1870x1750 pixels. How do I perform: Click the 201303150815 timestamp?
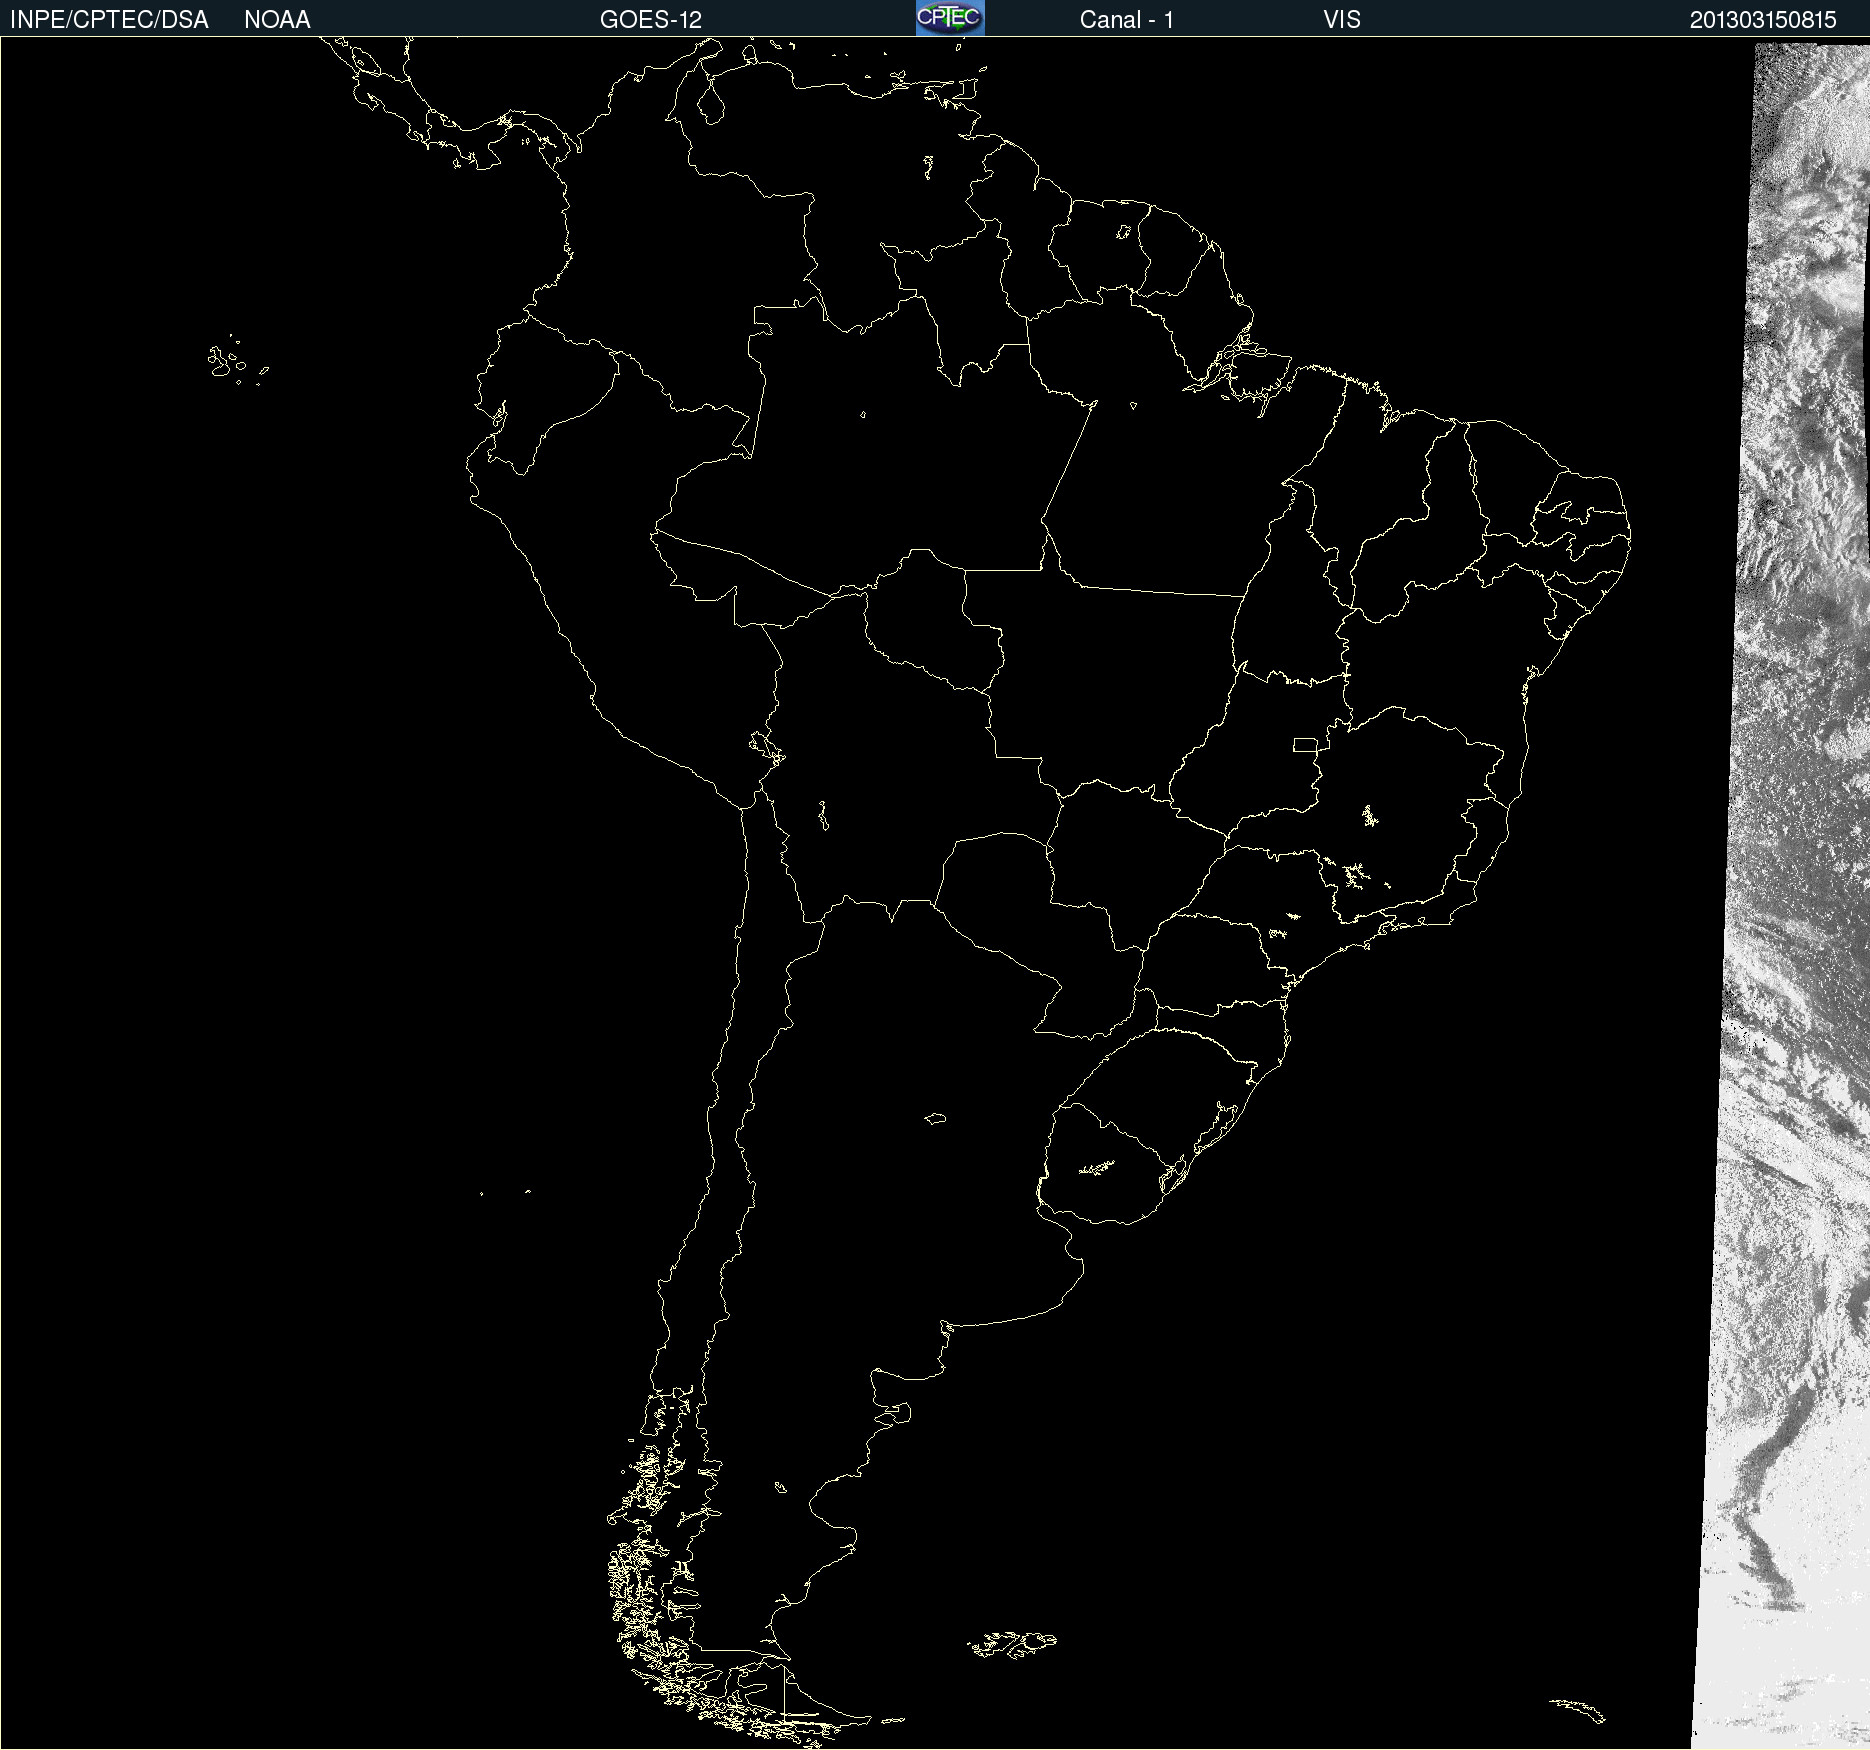tap(1763, 20)
